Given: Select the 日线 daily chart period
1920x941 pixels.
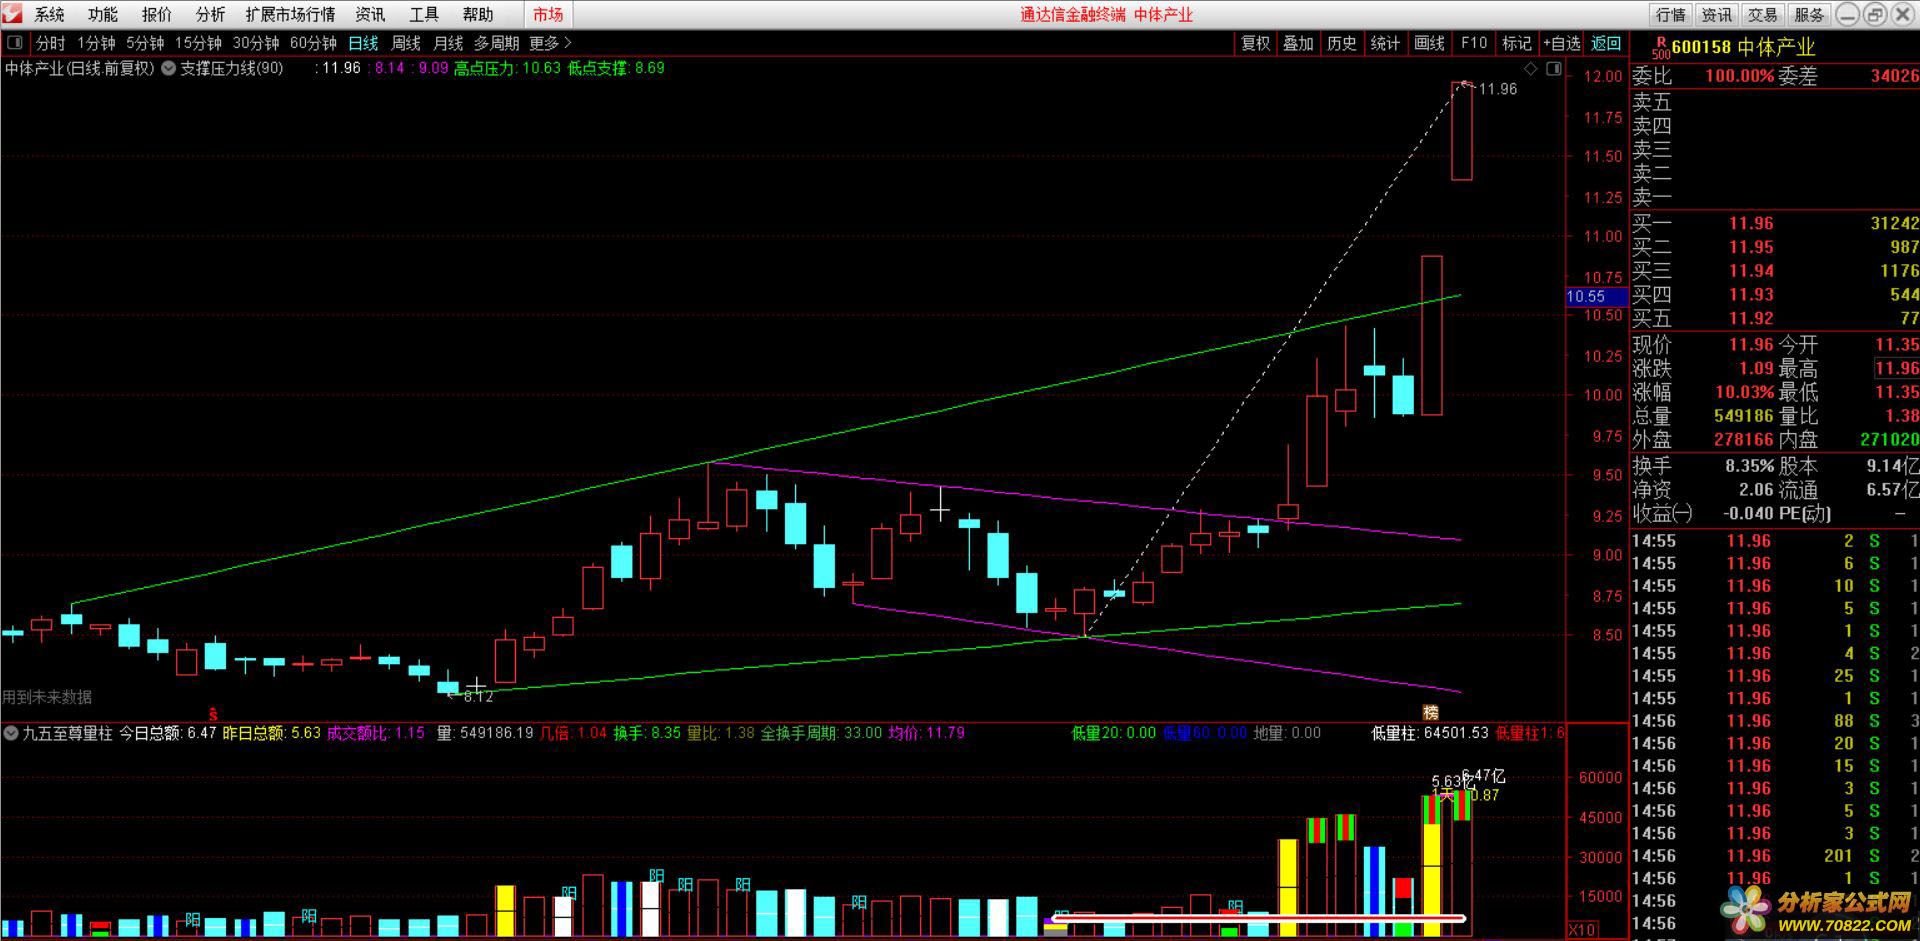Looking at the screenshot, I should click(x=363, y=43).
